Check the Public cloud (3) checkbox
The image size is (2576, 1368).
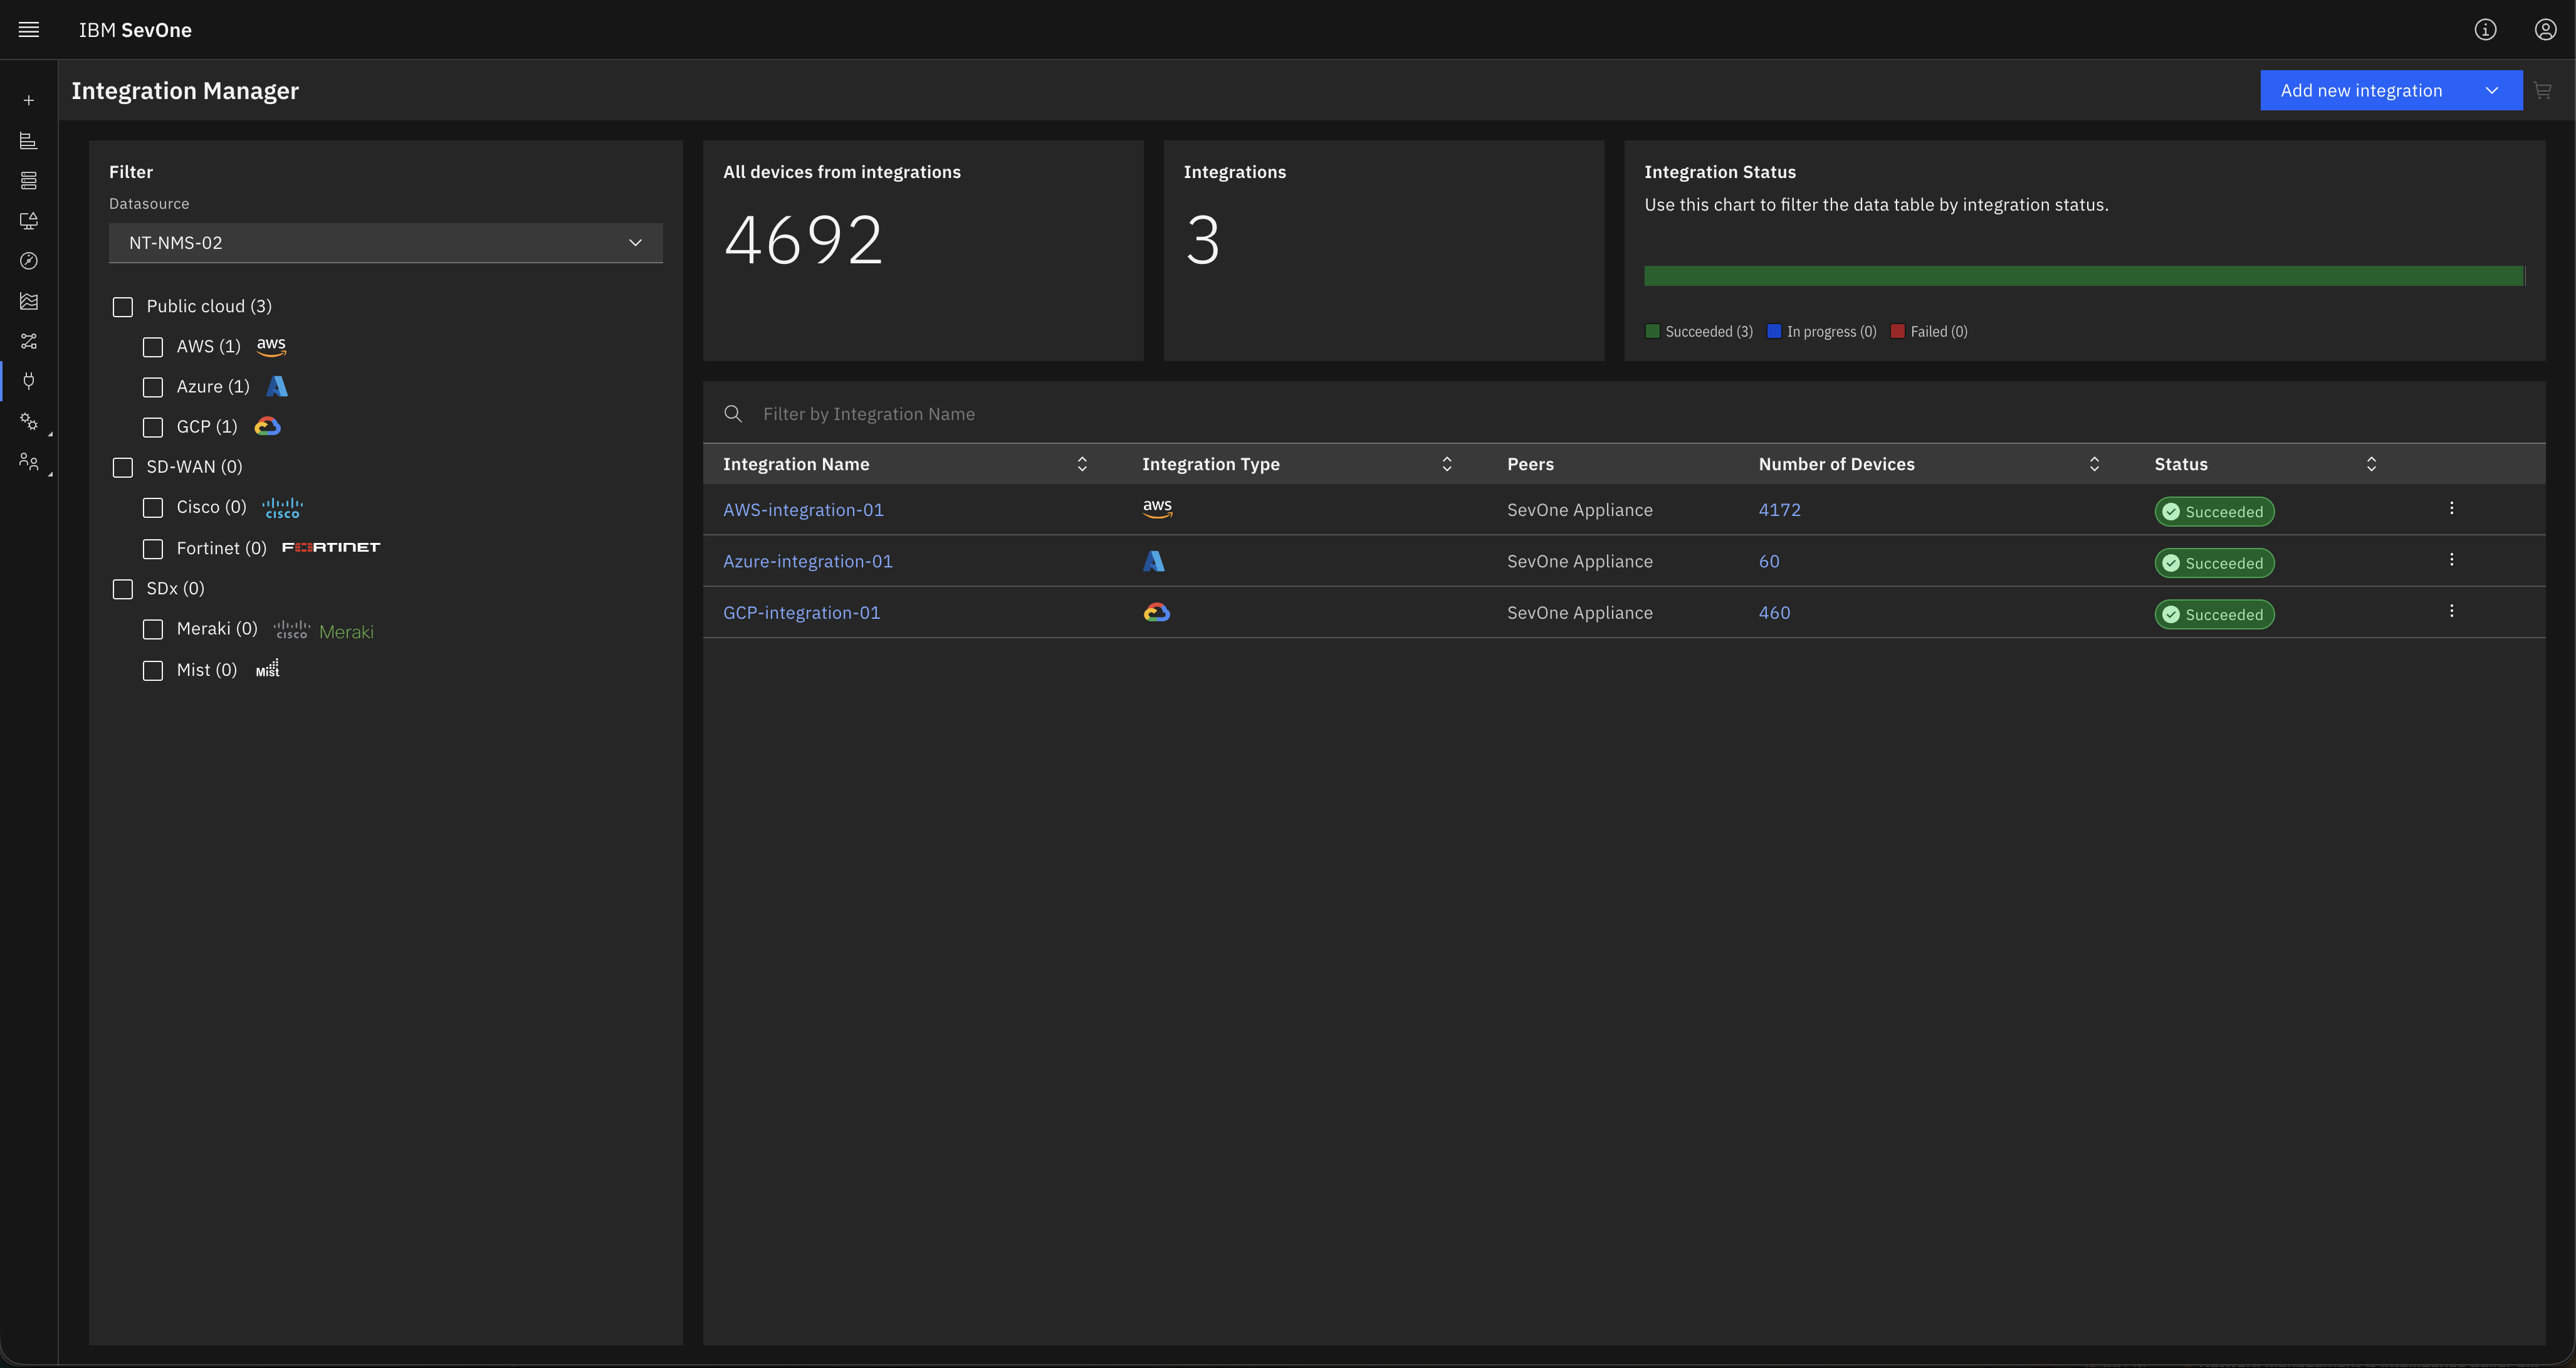click(x=123, y=307)
